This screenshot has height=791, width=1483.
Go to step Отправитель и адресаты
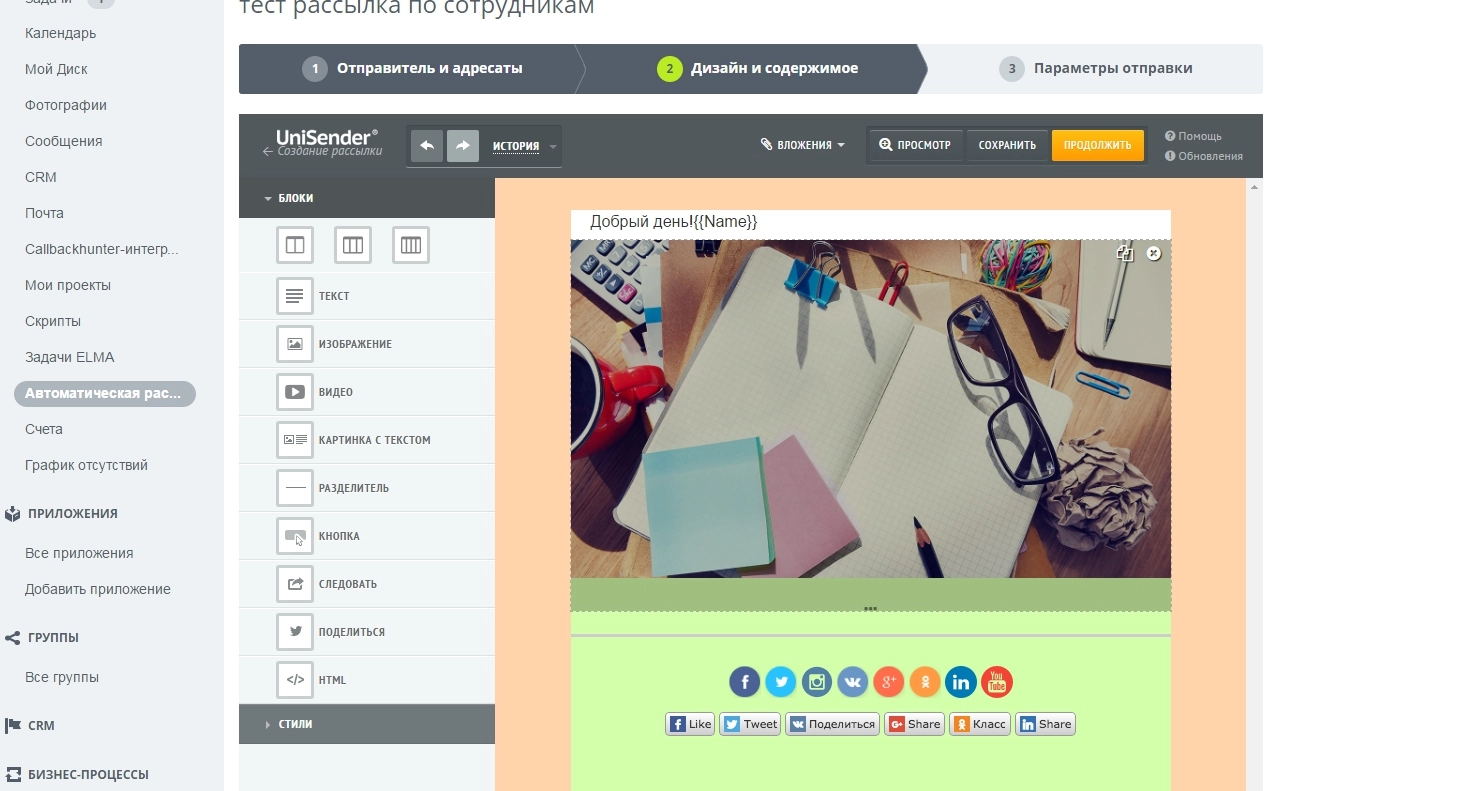coord(412,69)
